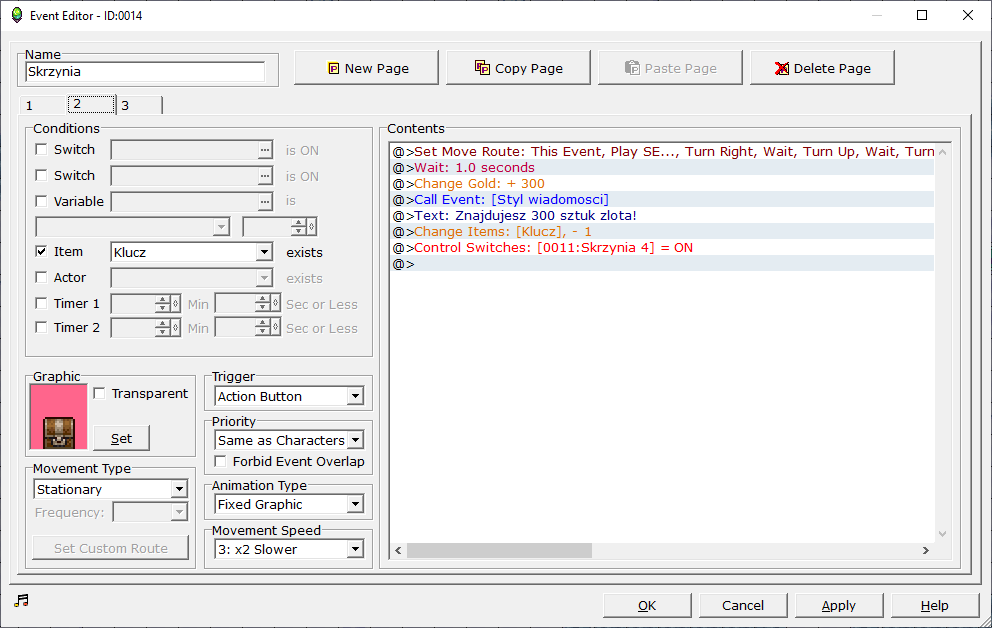This screenshot has width=992, height=628.
Task: Click the music note icon at bottom left
Action: coord(22,600)
